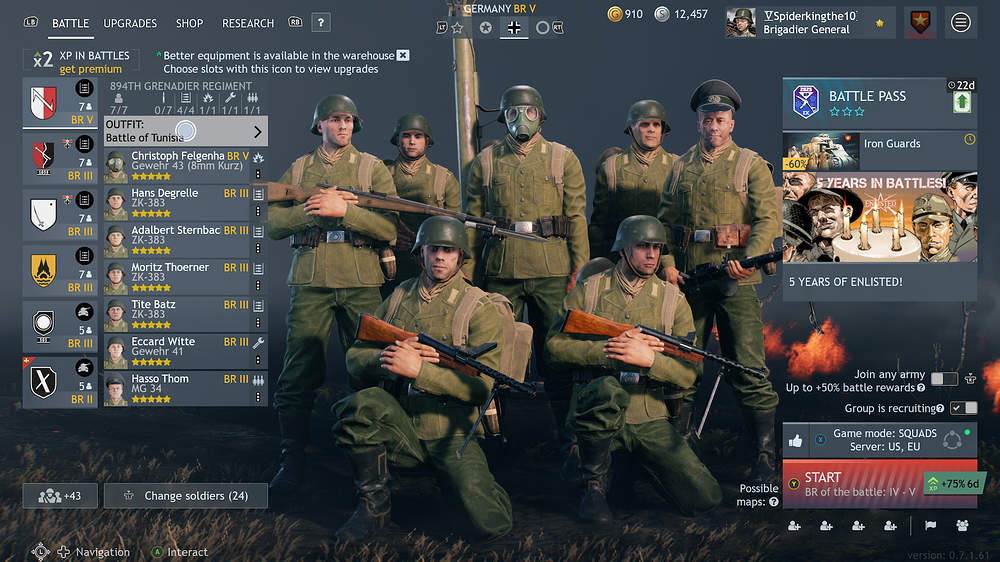Switch to the RESEARCH tab
1000x562 pixels.
coord(247,24)
